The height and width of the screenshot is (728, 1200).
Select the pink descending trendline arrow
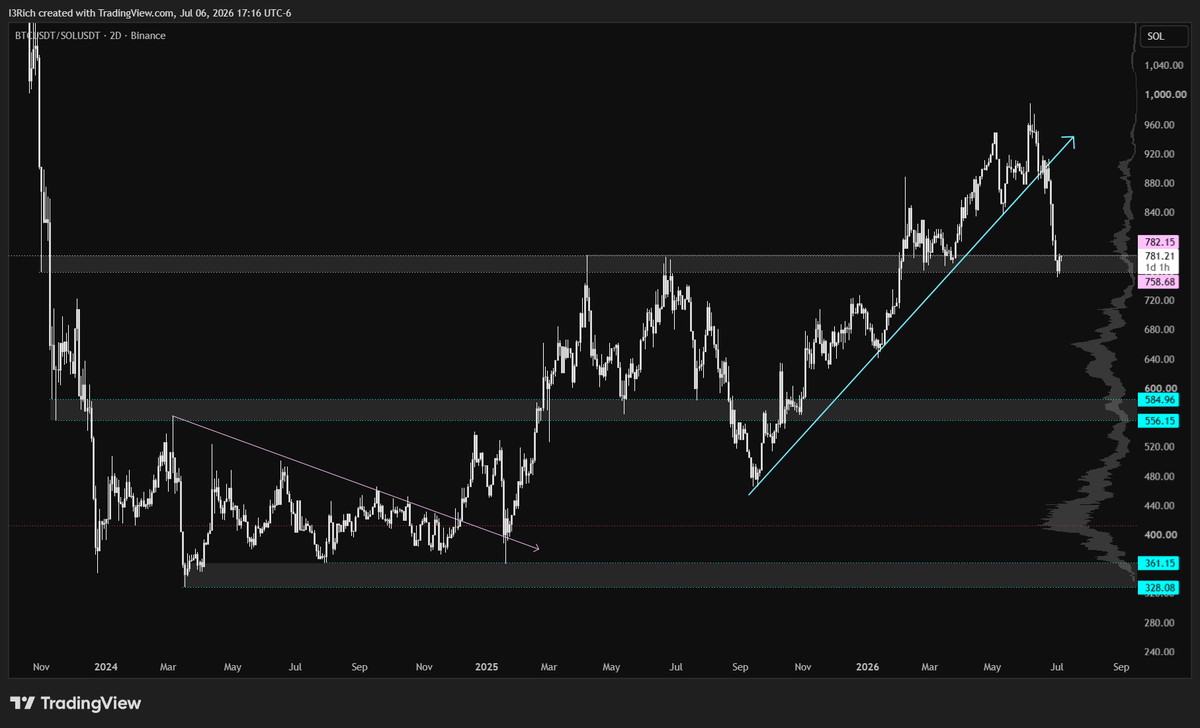click(356, 482)
